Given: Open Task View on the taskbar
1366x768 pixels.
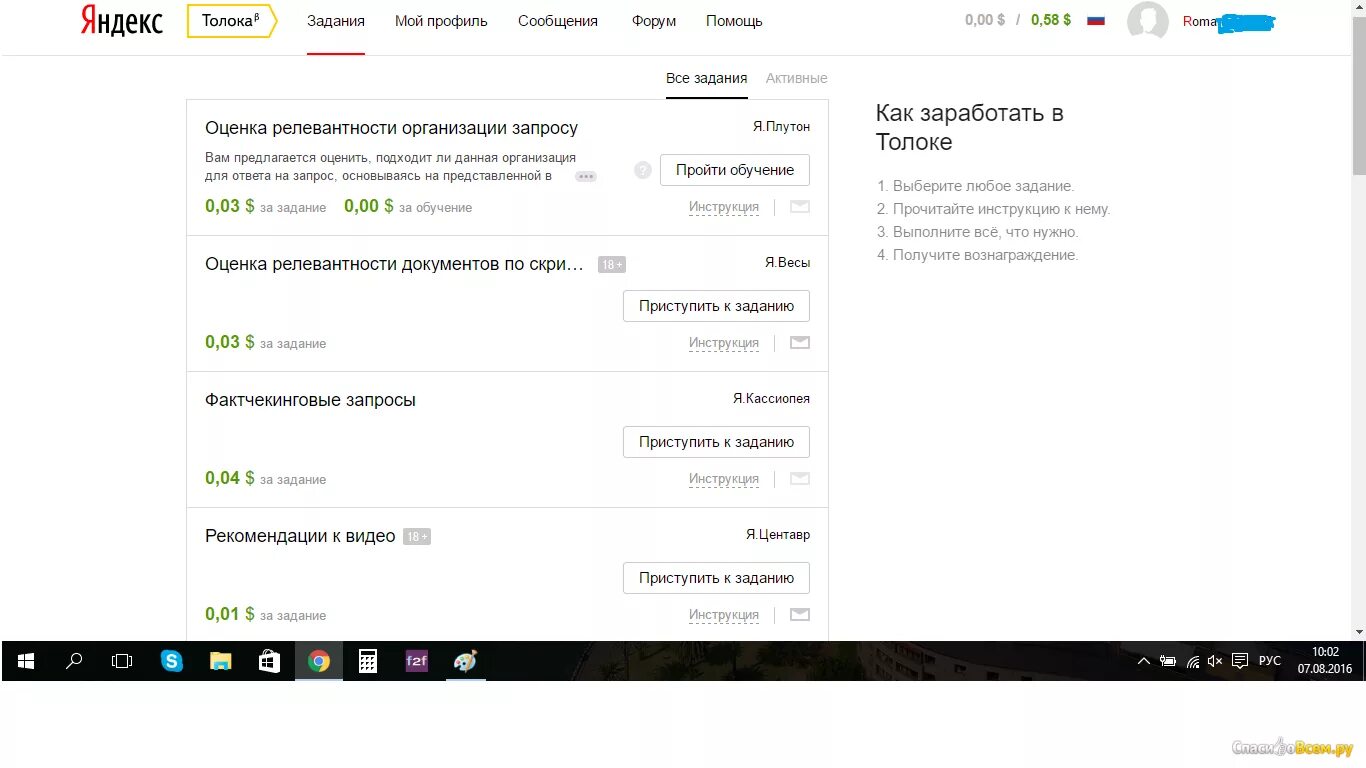Looking at the screenshot, I should point(122,661).
